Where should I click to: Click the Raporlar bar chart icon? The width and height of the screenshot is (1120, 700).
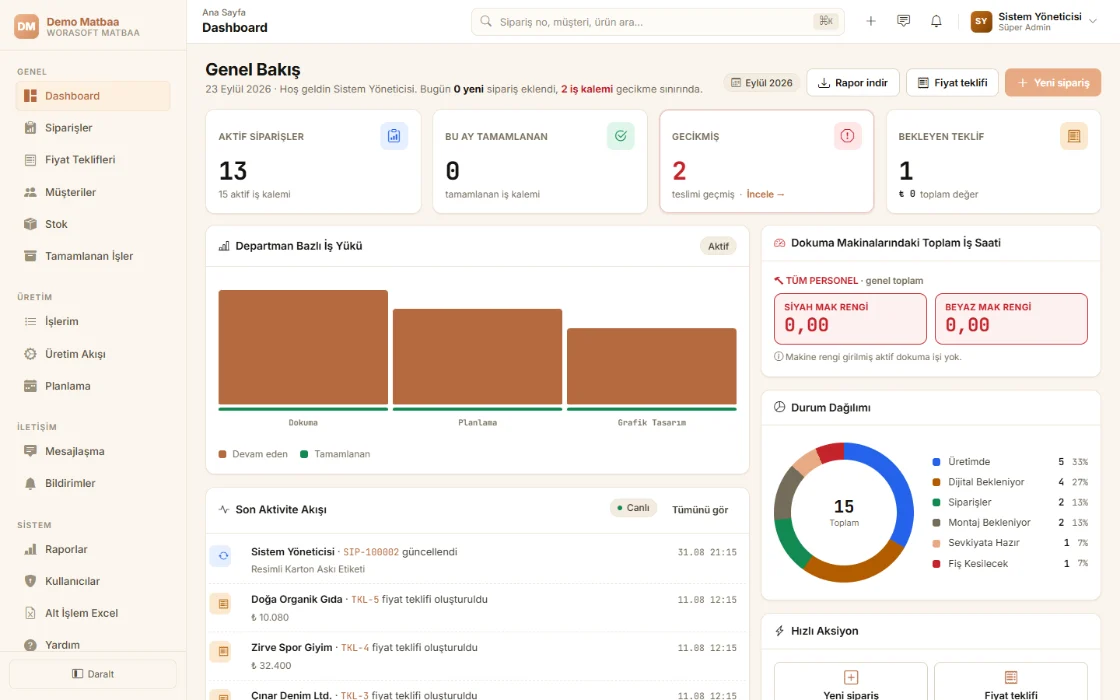[30, 549]
